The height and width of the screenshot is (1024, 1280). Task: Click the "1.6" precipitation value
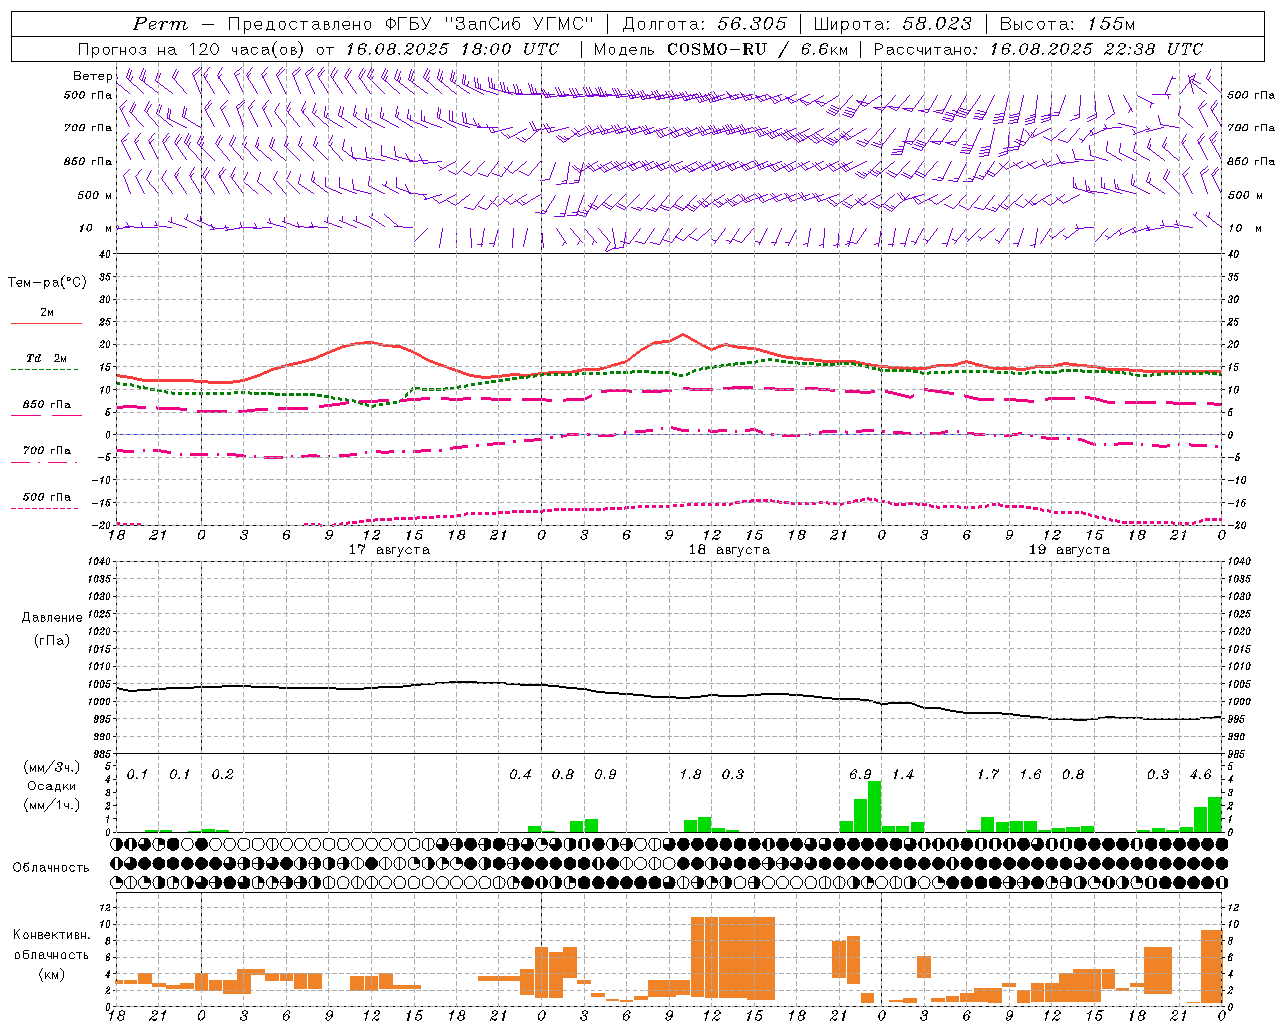(1030, 775)
